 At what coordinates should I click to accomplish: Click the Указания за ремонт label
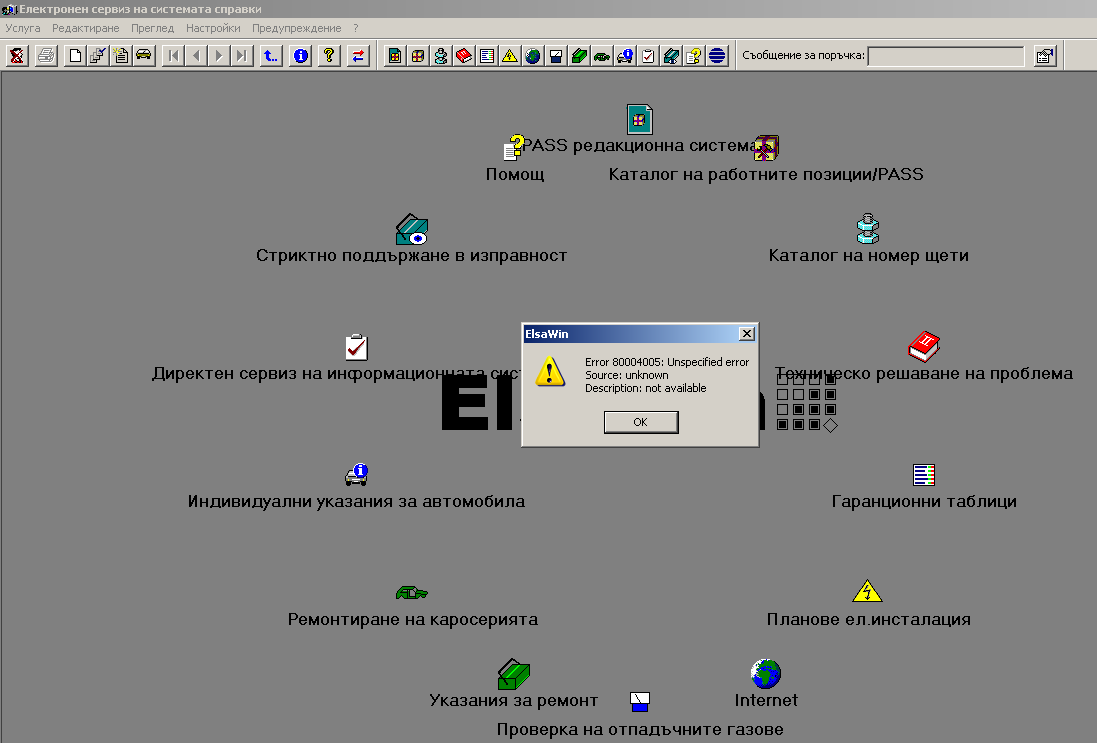[x=513, y=700]
